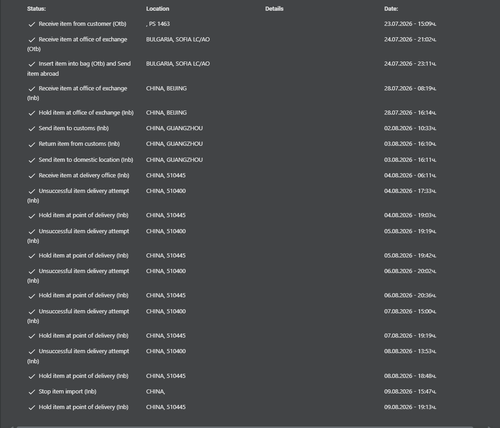Viewport: 500px width, 428px height.
Task: Click BULGARIA, SOFIA LC/AO location at 21:02
Action: (178, 39)
